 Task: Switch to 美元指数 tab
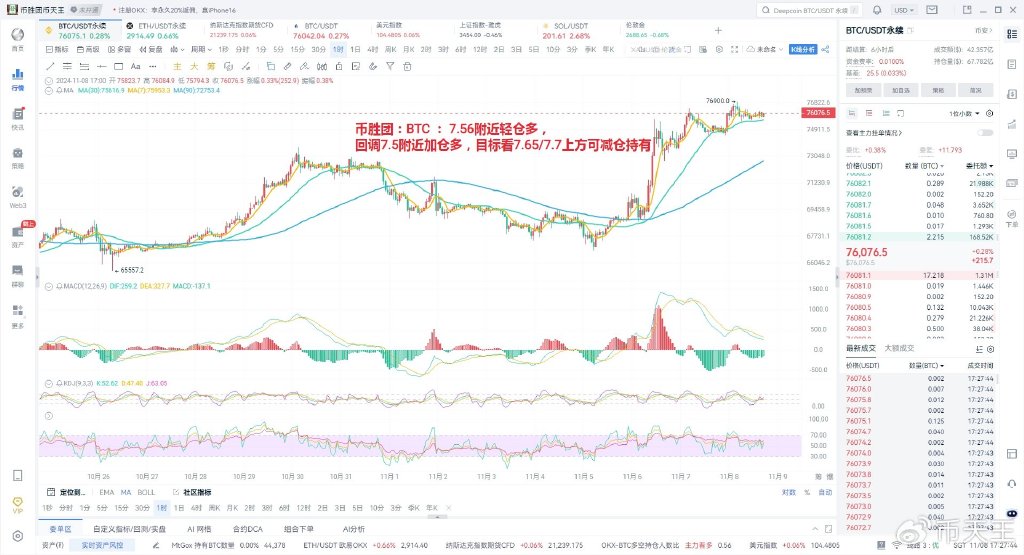[x=398, y=30]
